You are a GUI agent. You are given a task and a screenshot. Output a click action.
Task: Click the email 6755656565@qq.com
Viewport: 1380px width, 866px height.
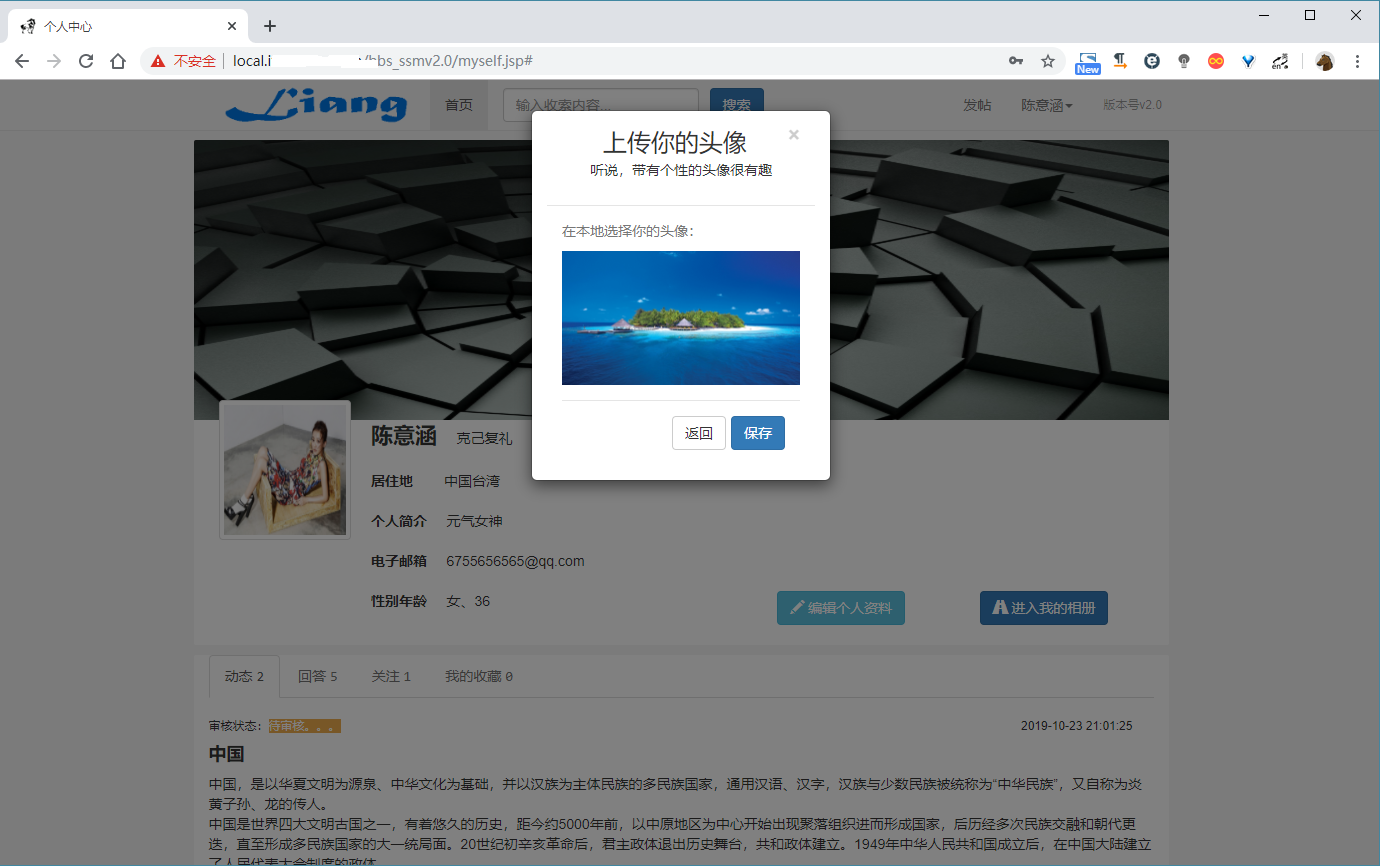tap(515, 561)
